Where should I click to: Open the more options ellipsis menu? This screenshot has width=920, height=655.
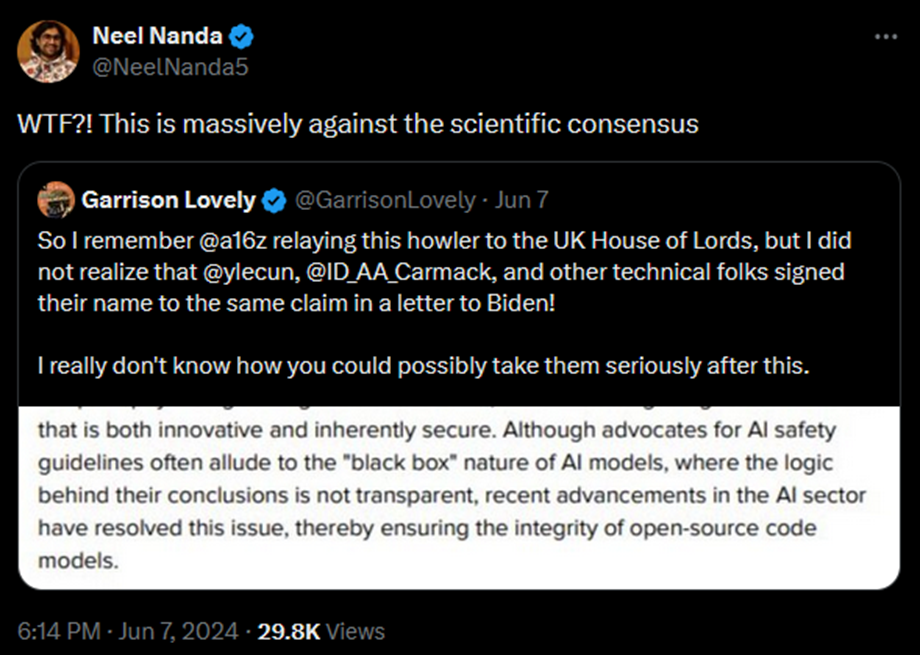(886, 37)
